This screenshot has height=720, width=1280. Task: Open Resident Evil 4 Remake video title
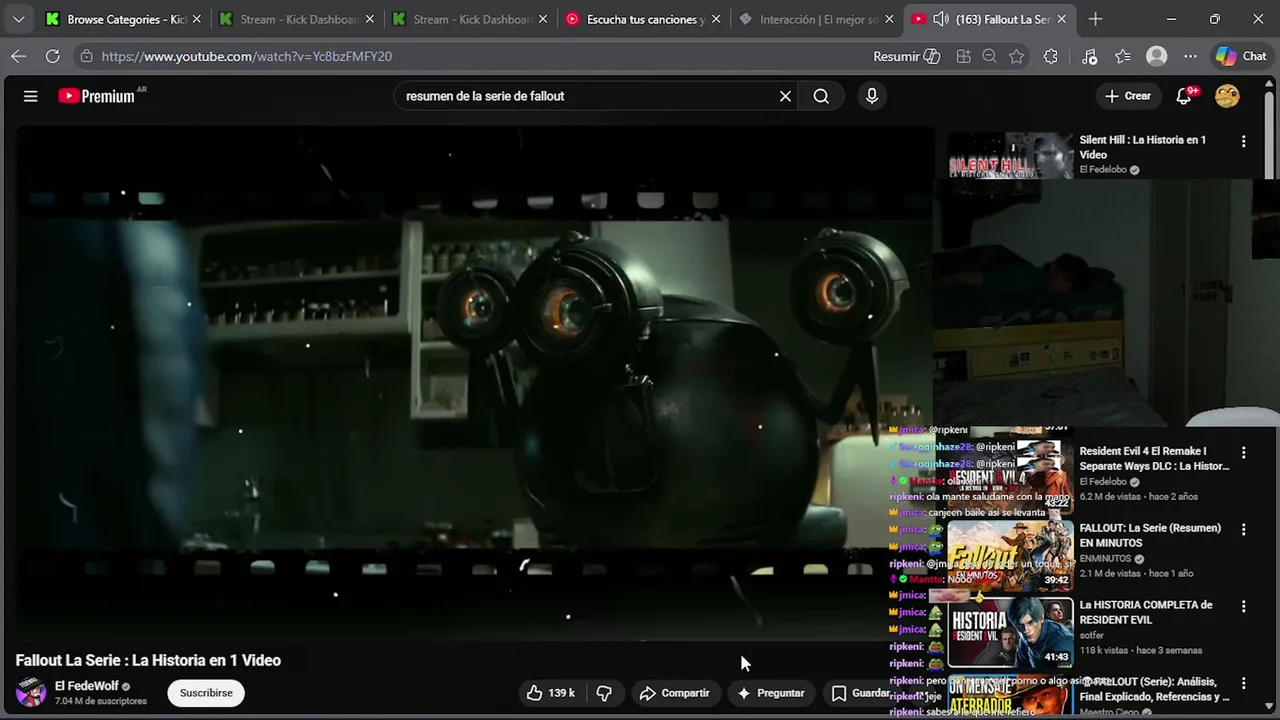tap(1154, 458)
